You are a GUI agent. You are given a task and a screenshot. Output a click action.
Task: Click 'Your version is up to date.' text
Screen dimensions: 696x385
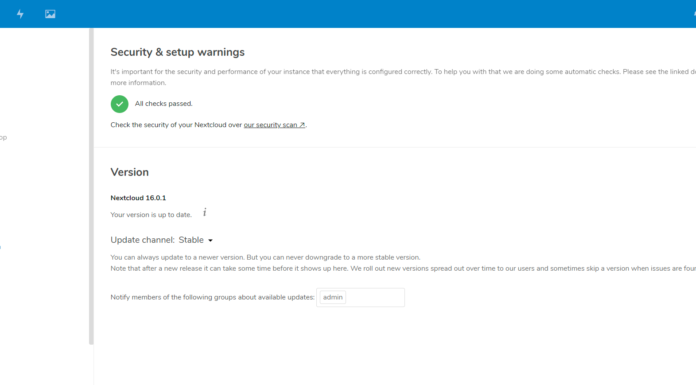click(x=151, y=214)
